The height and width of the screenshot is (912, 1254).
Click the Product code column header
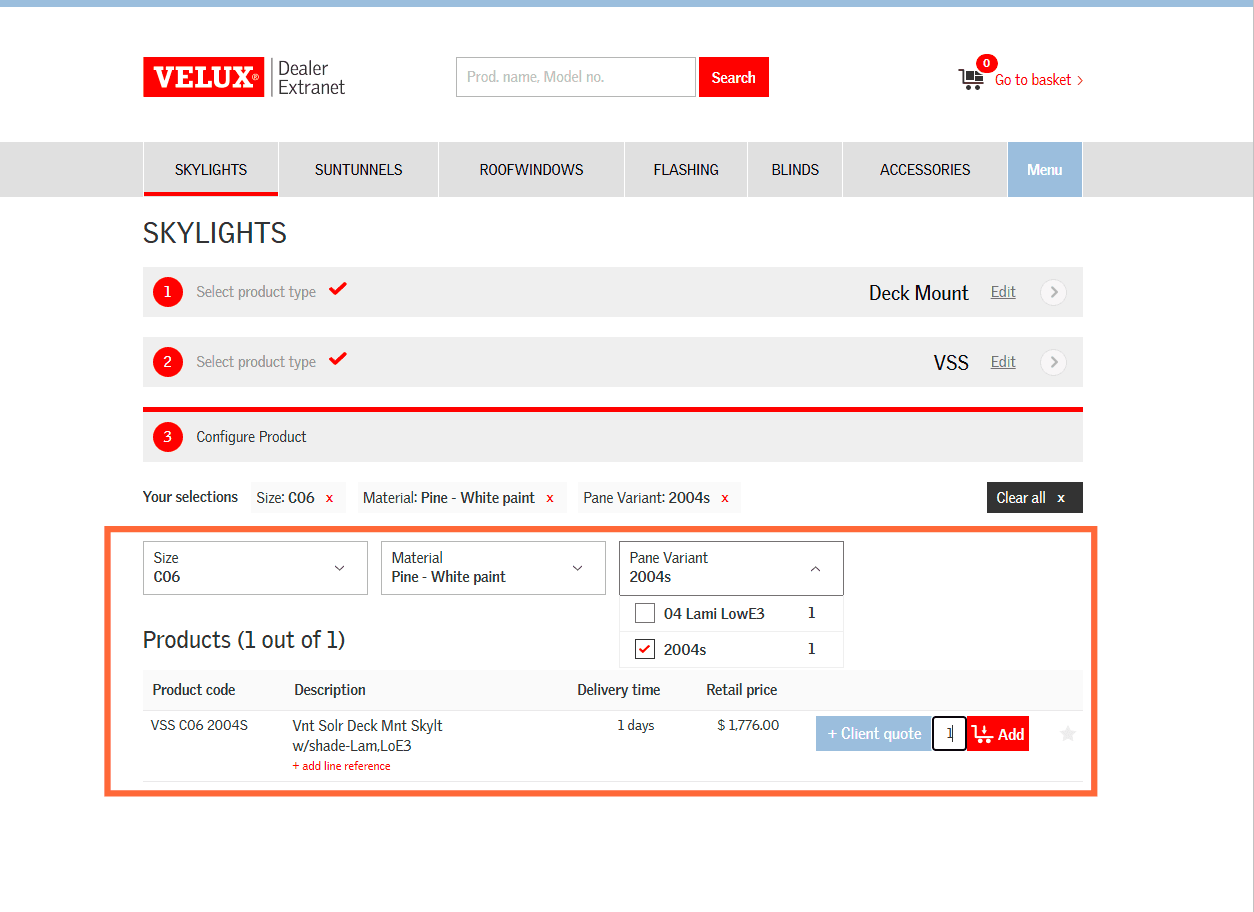(194, 690)
